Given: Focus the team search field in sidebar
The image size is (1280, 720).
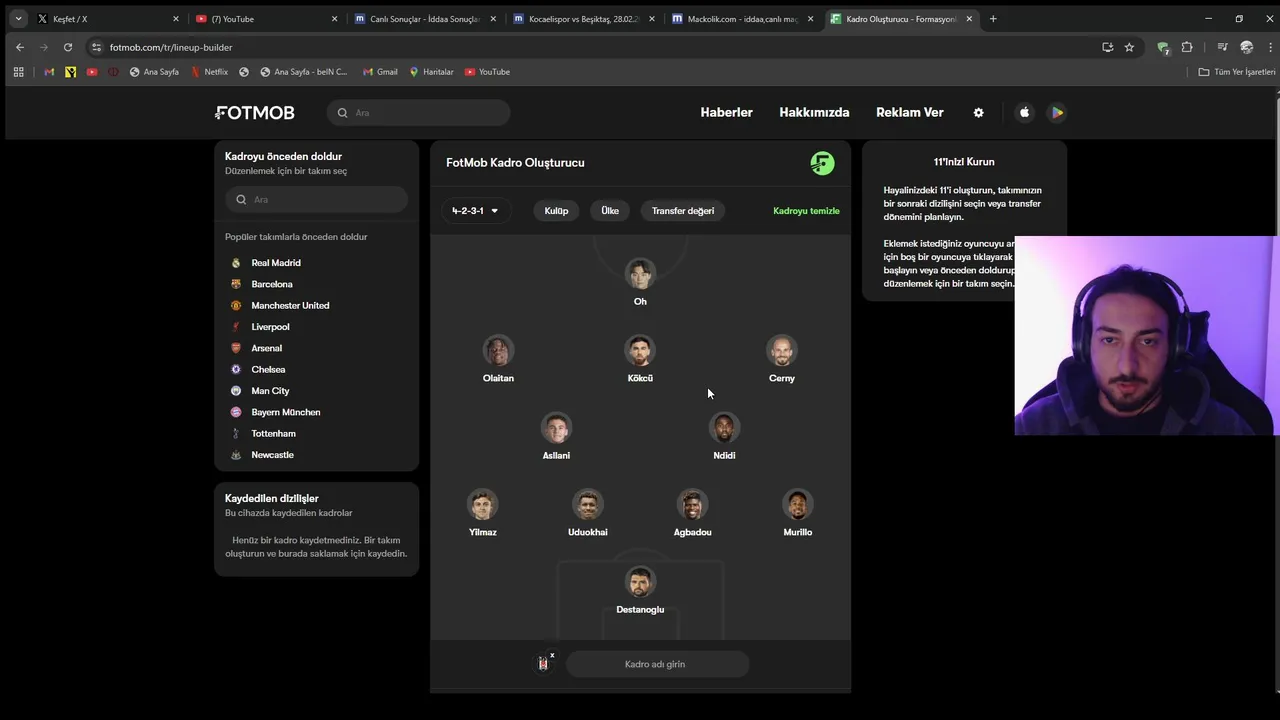Looking at the screenshot, I should pyautogui.click(x=316, y=199).
